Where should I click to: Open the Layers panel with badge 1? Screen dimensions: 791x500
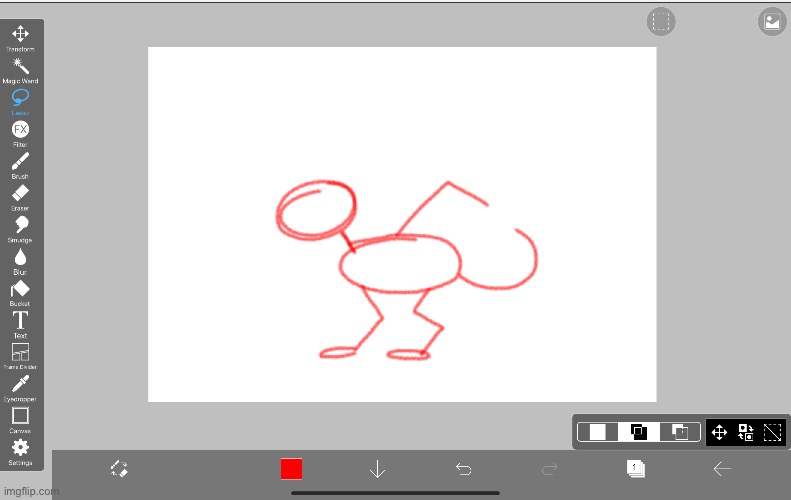pos(635,469)
